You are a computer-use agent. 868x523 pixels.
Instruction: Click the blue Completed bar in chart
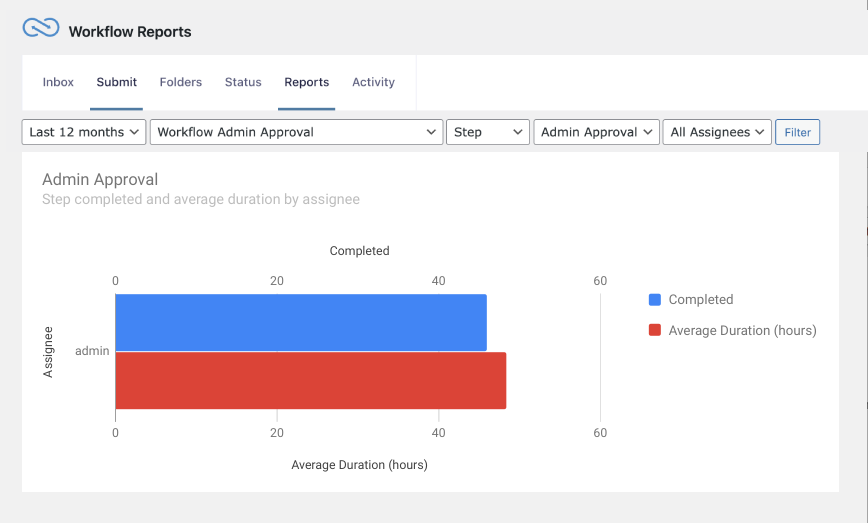[300, 322]
